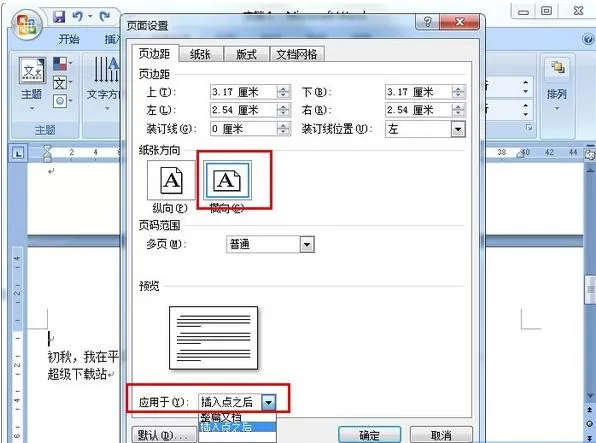Click the 右 right margin field

click(418, 110)
